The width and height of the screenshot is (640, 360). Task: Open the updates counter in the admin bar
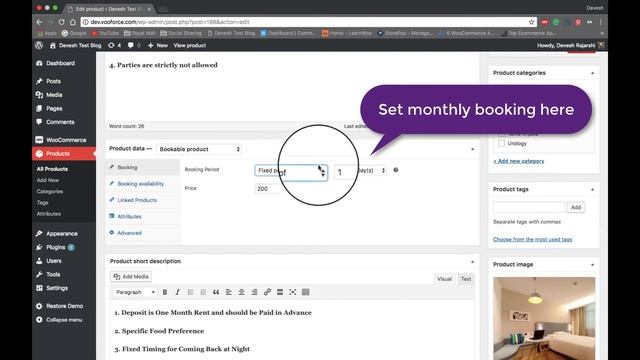[x=114, y=45]
